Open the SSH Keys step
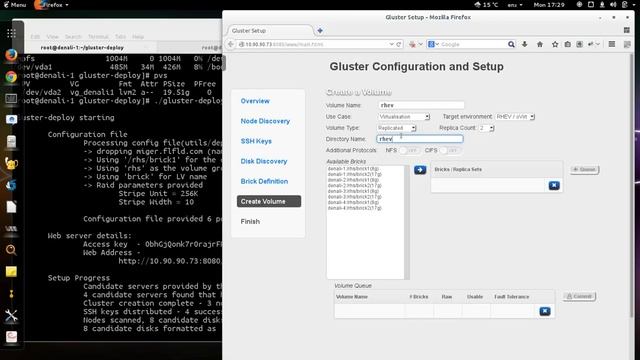640x360 pixels. click(256, 141)
